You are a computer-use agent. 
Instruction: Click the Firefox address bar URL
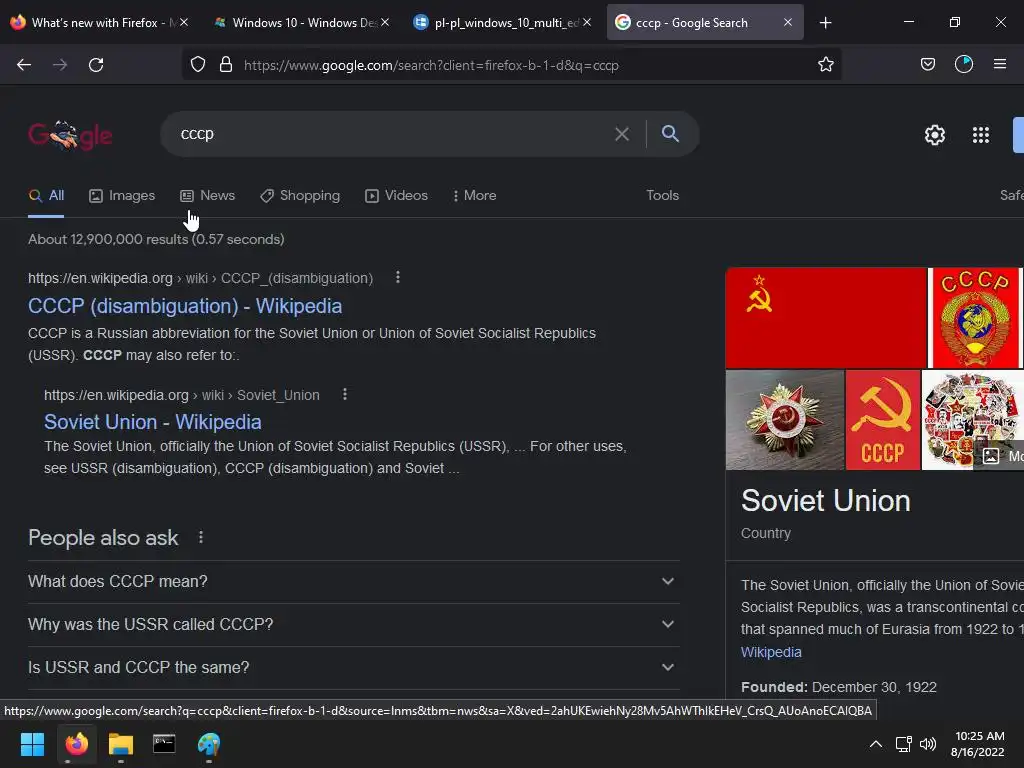click(431, 65)
